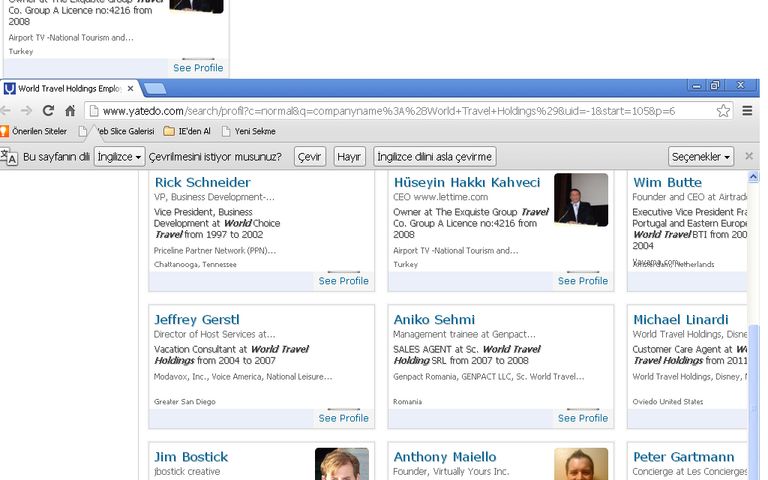
Task: Click 'CEO www.lettime.com' subtitle text
Action: point(440,197)
